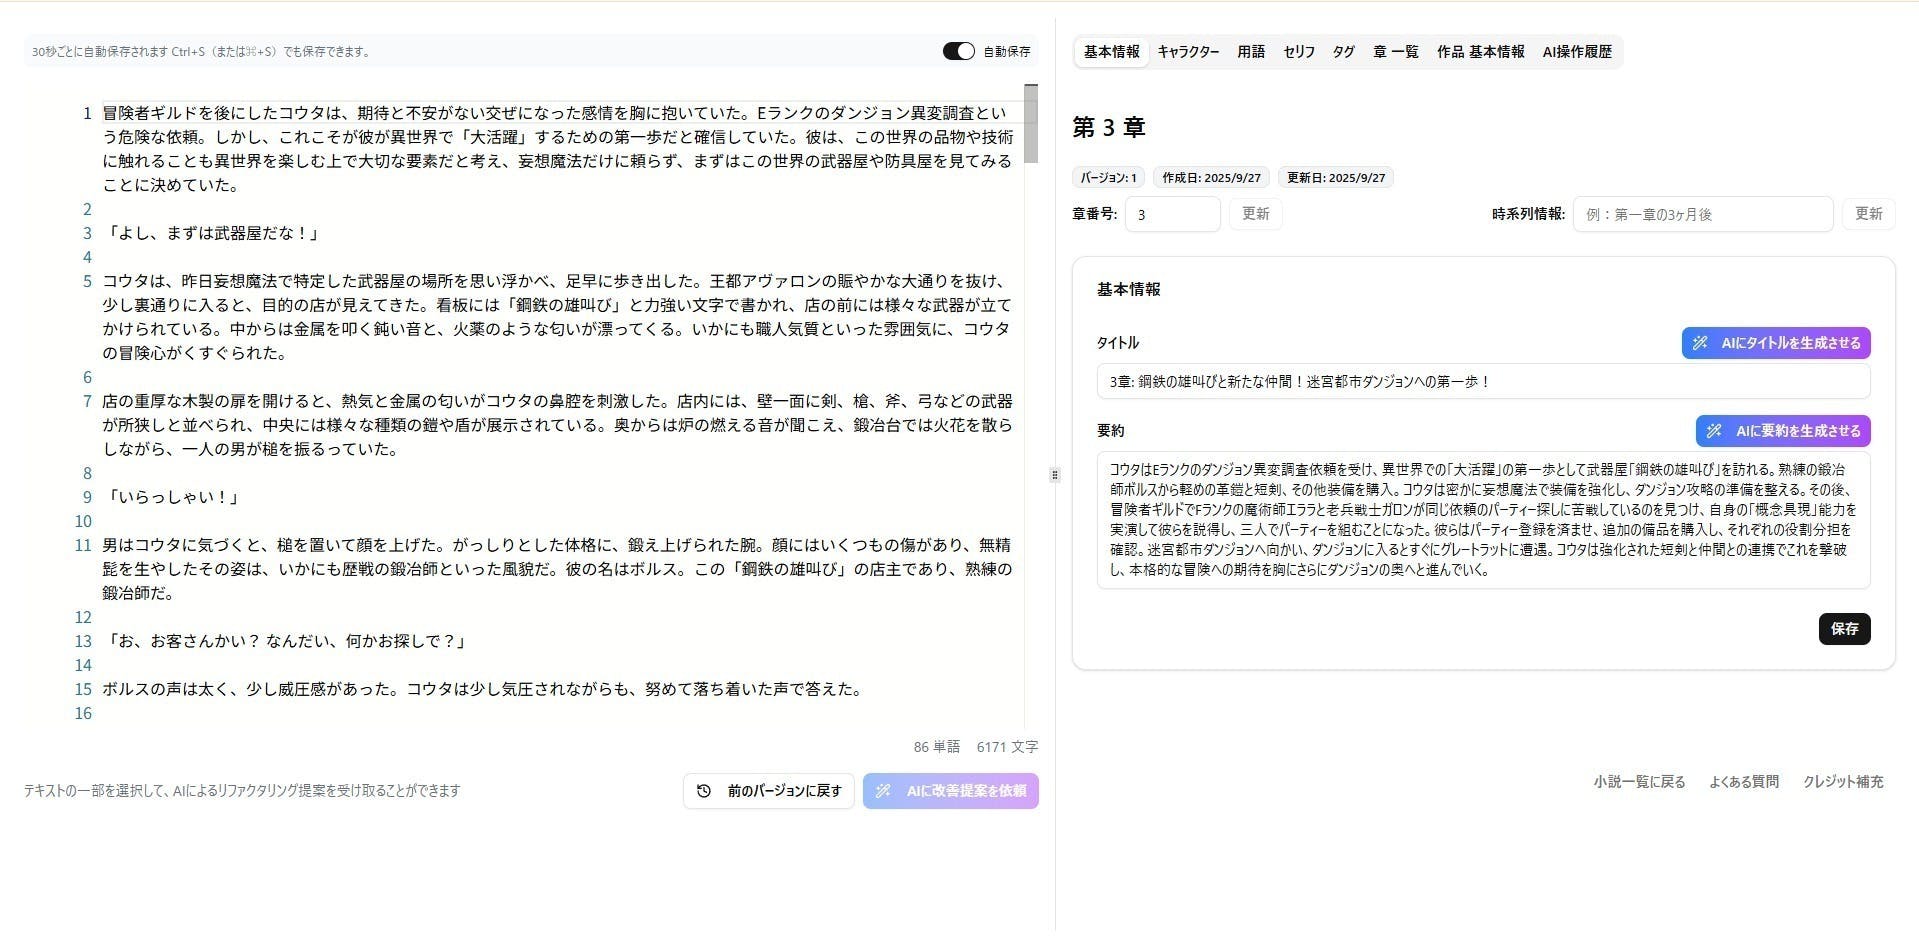Click the magic wand icon on AIに要約を生成させる

[x=1717, y=430]
